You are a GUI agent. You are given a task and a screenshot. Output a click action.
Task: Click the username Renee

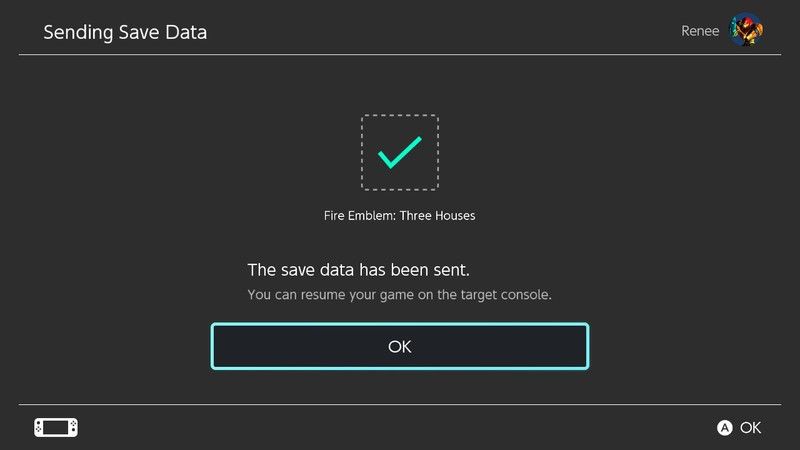pos(700,31)
